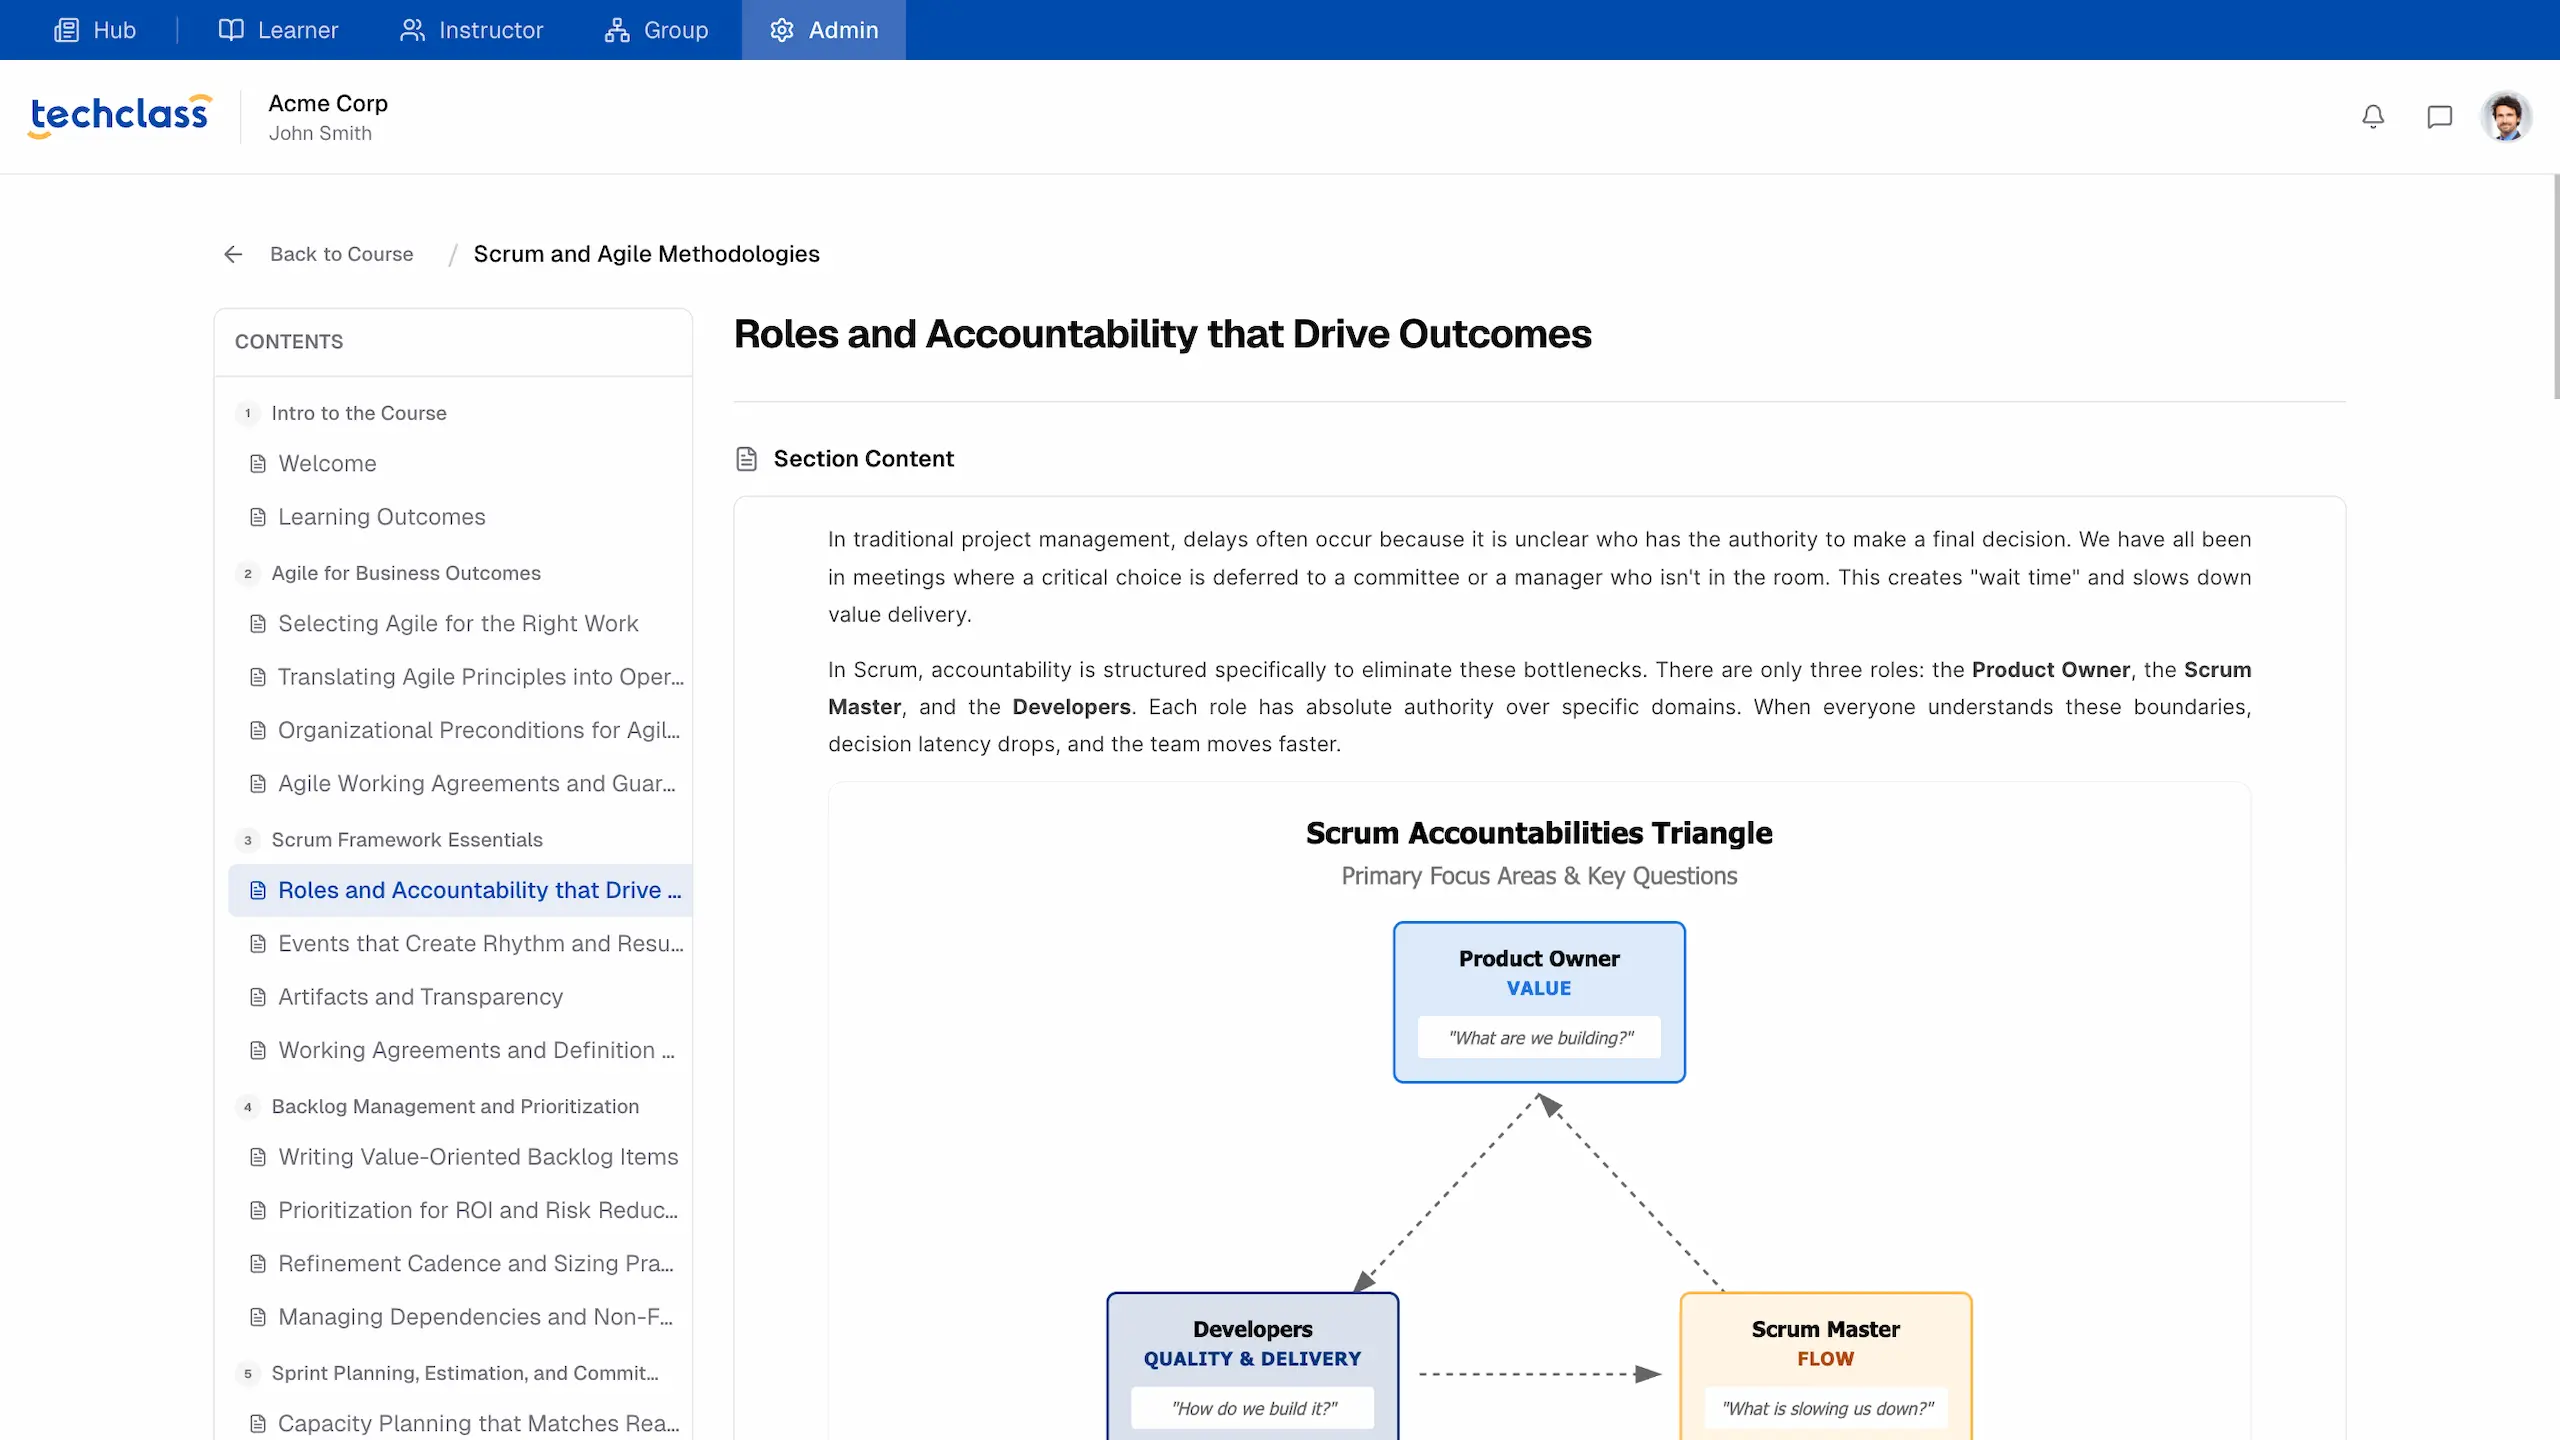
Task: Switch to the Hub tab
Action: (x=95, y=30)
